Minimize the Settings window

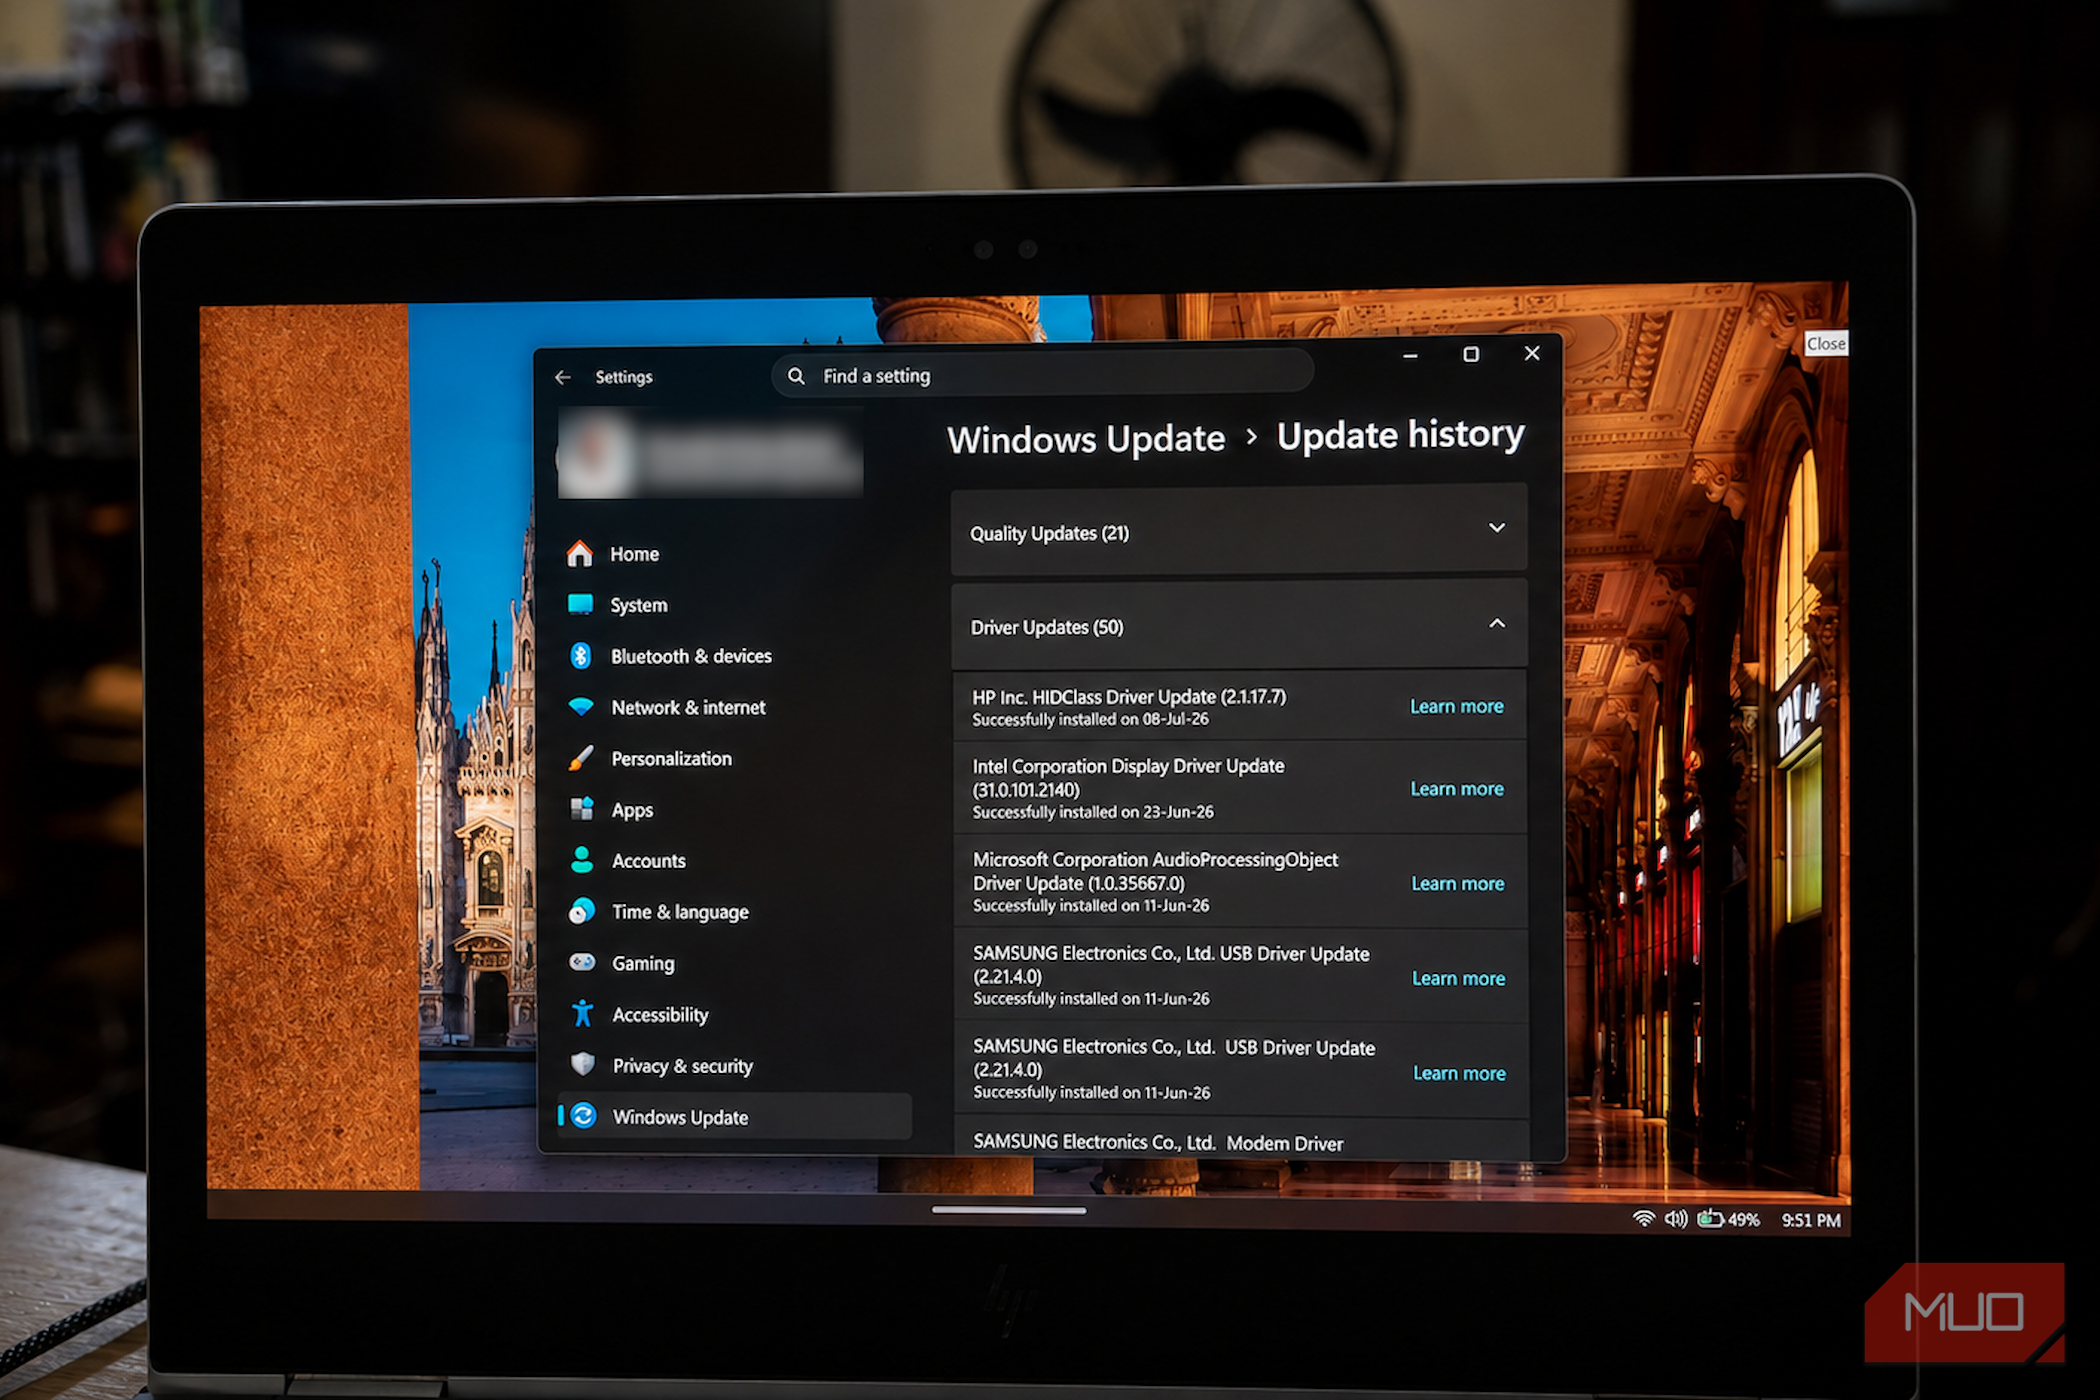pos(1410,355)
